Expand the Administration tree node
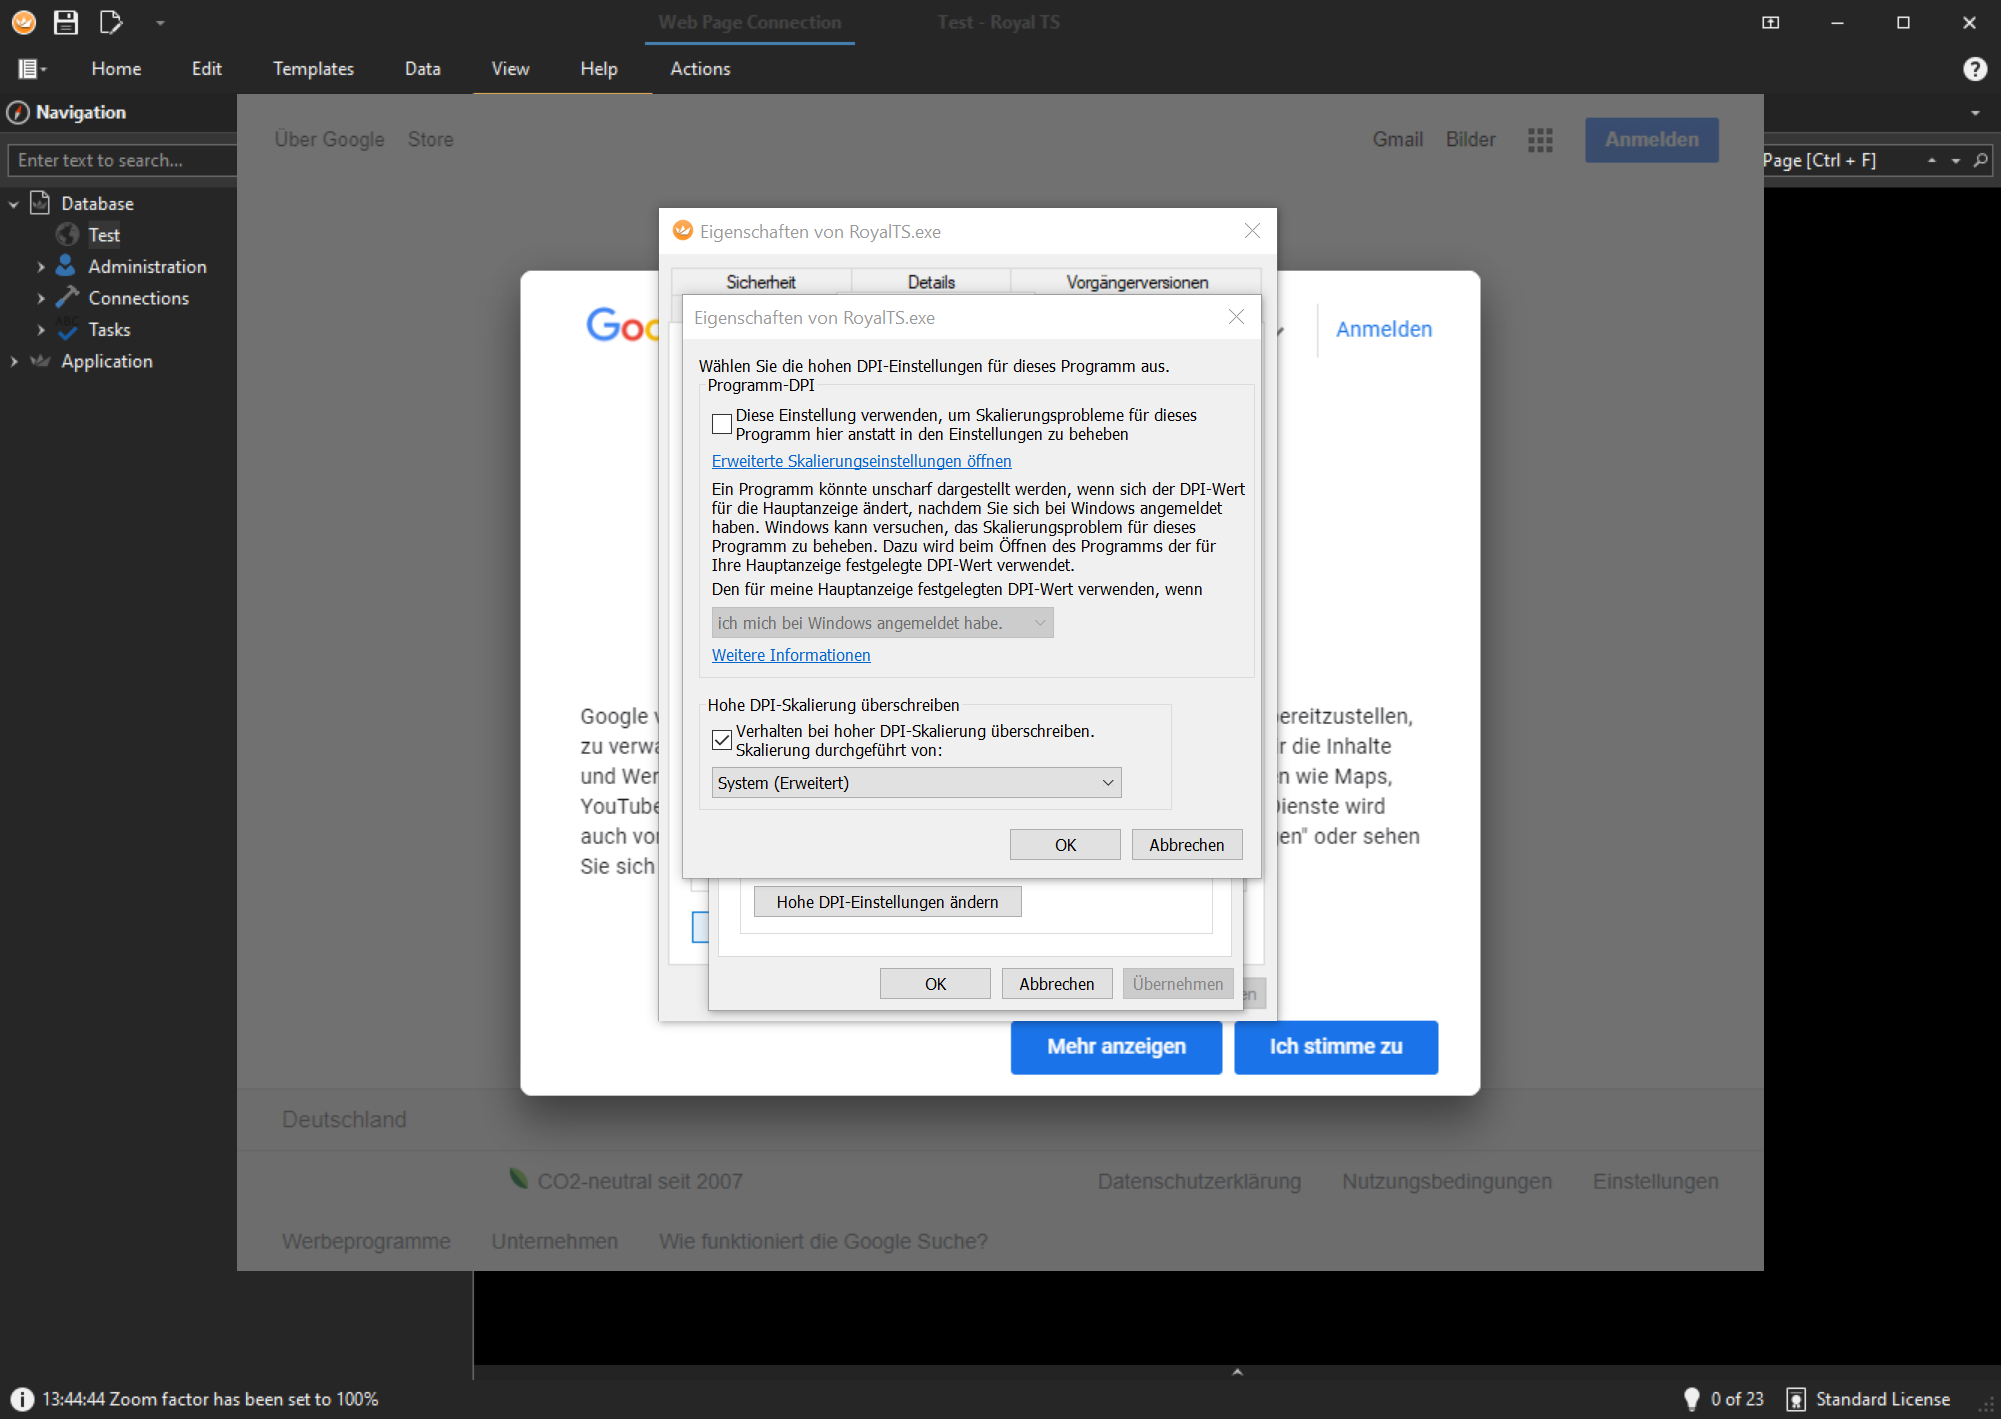 pyautogui.click(x=41, y=267)
